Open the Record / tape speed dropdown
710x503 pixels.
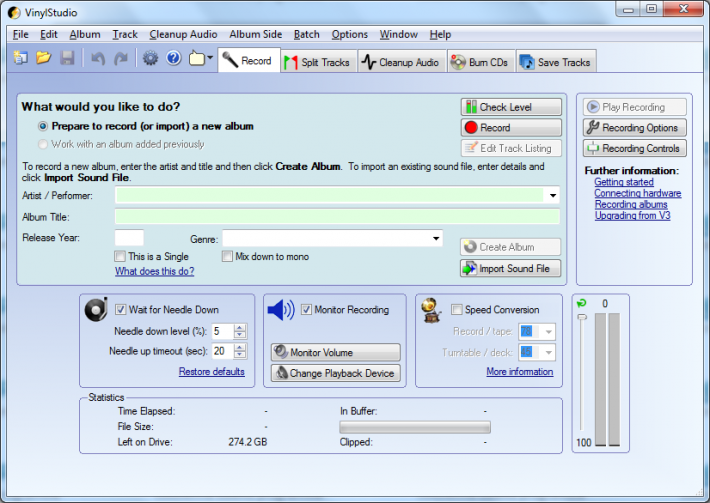548,332
